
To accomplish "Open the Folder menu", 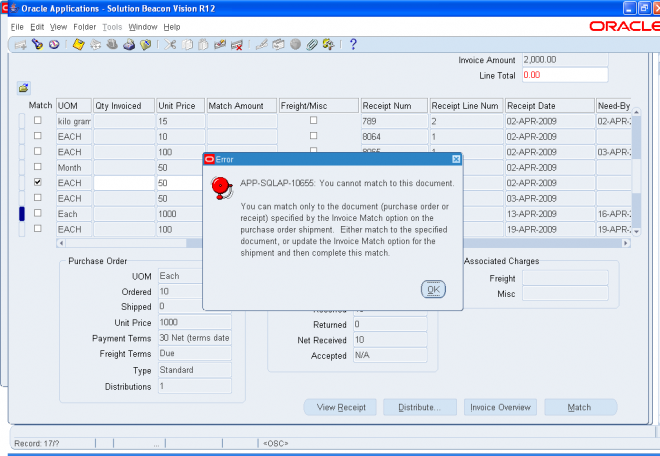I will (85, 27).
